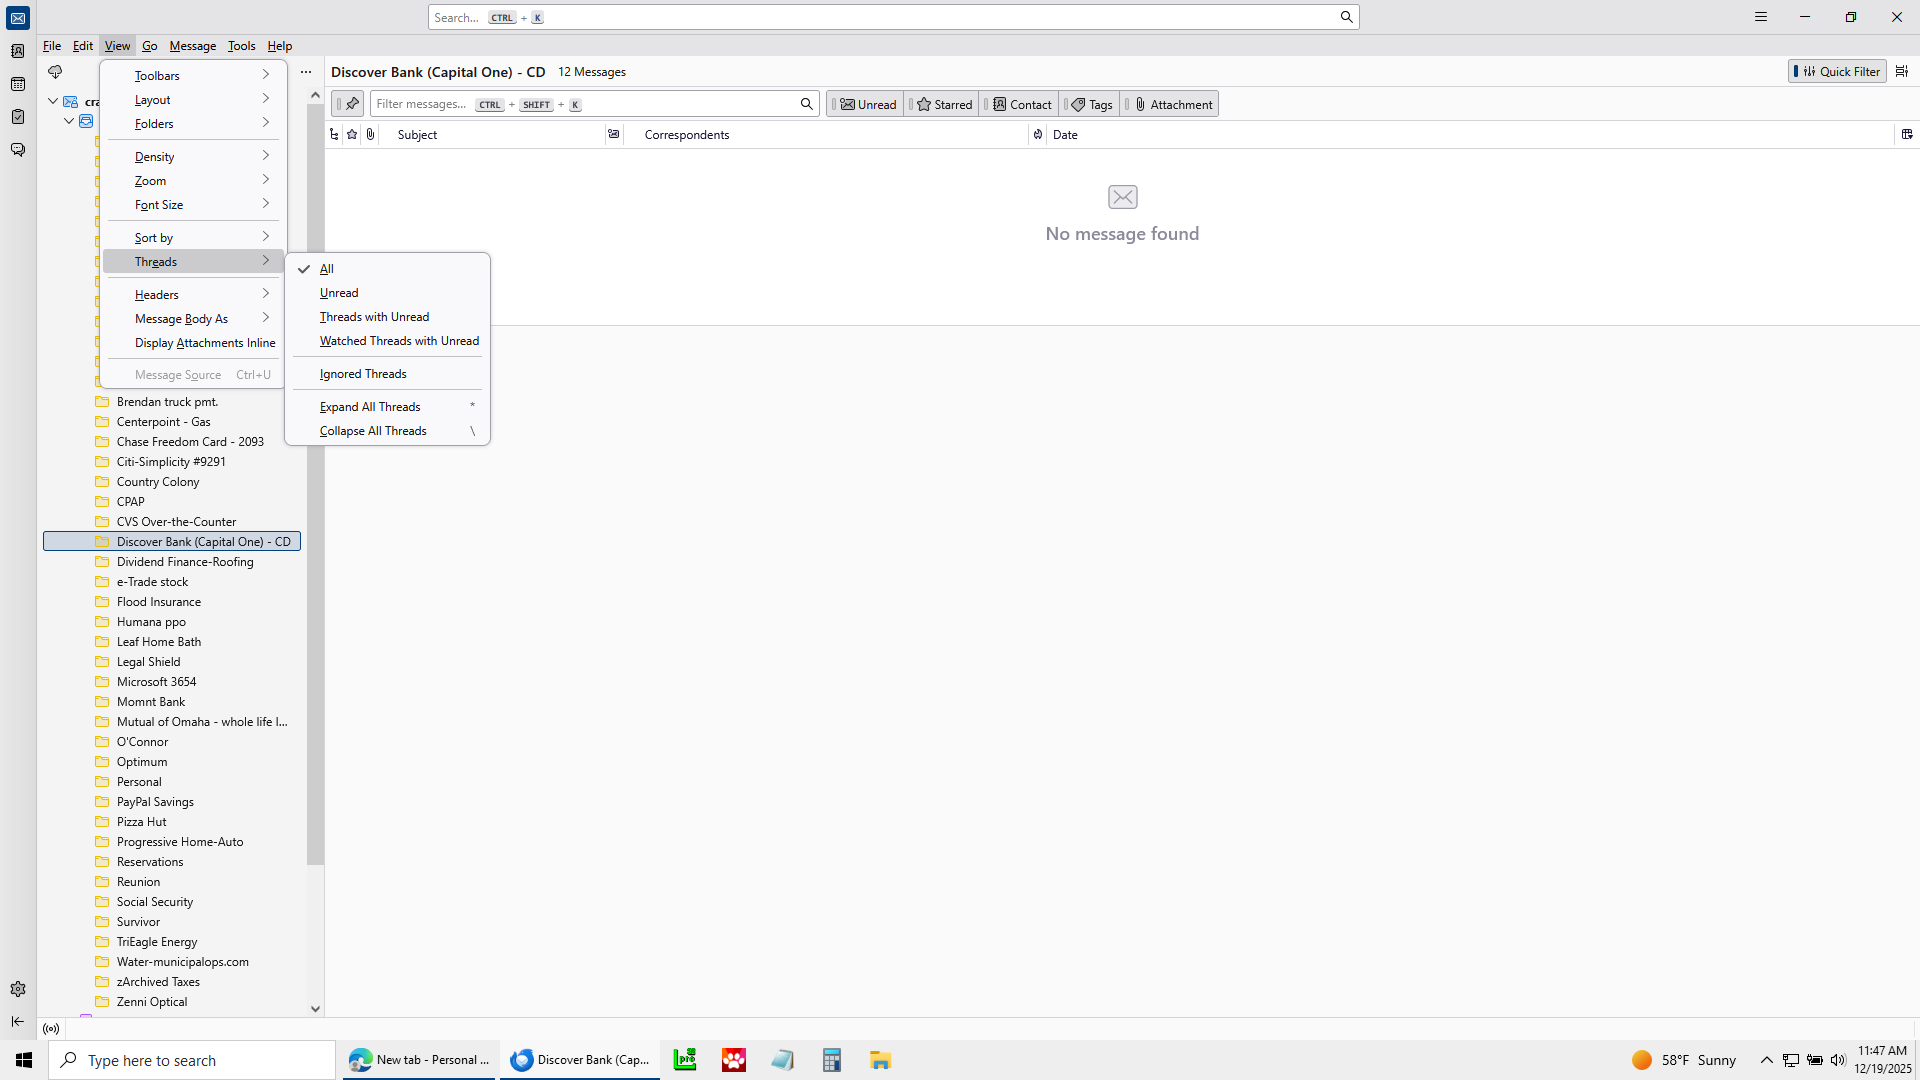Open File Explorer in the taskbar

pos(880,1060)
